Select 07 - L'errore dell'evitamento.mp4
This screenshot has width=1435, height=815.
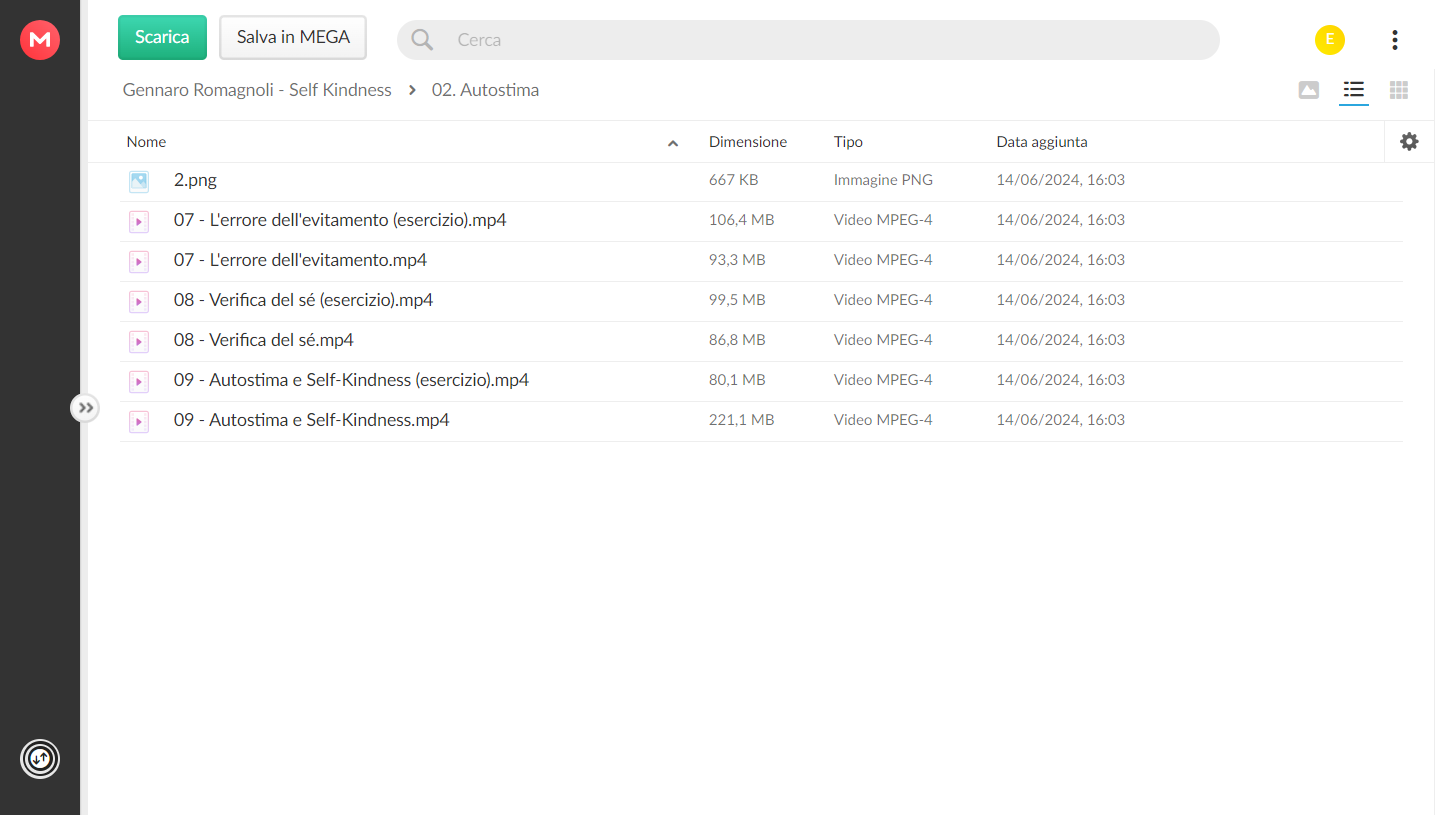point(300,260)
